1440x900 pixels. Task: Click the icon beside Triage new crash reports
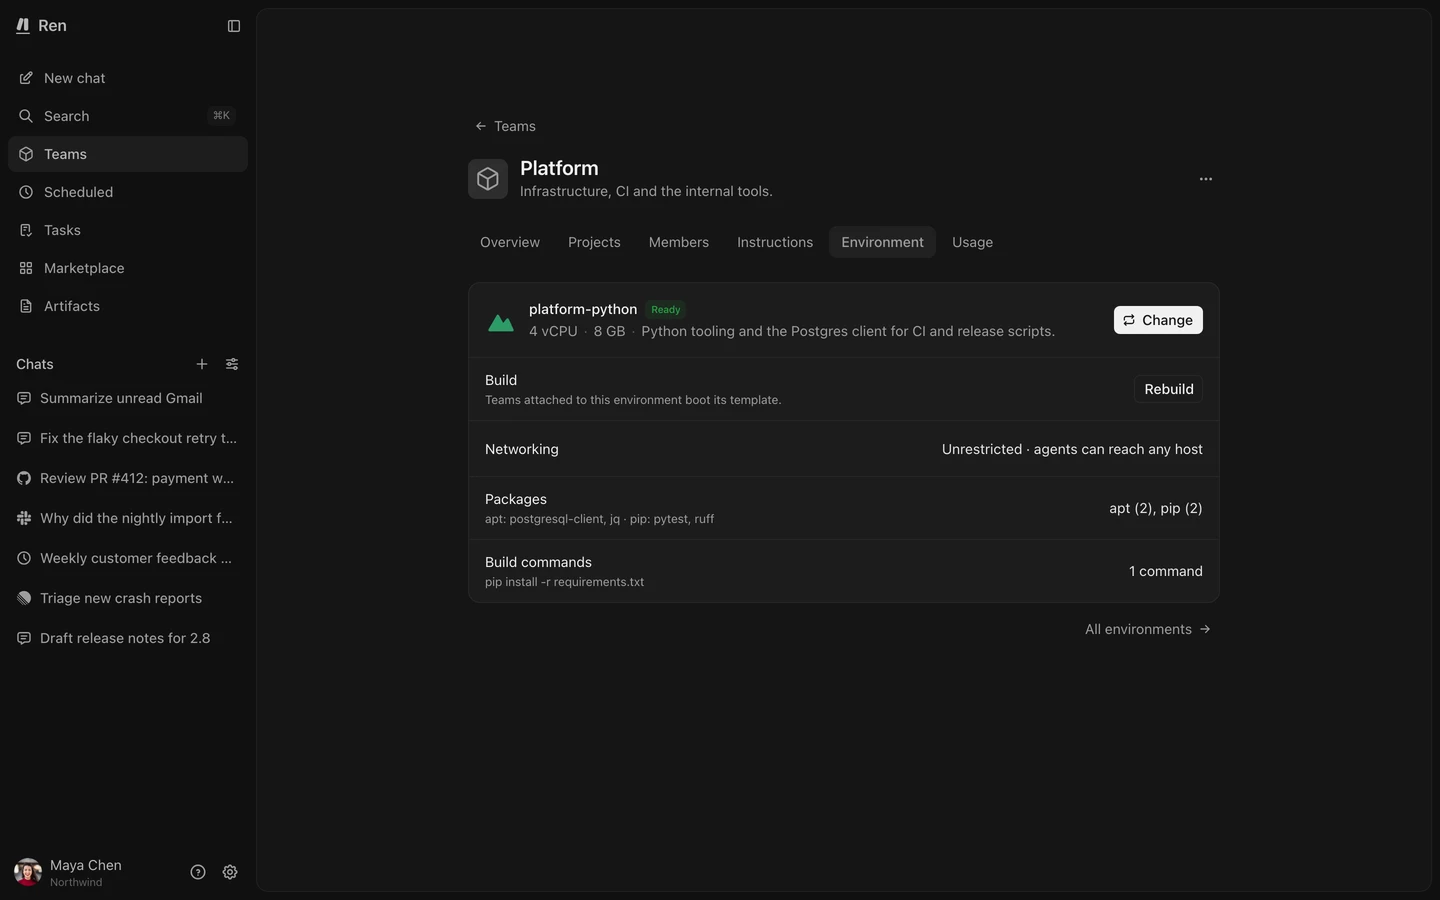[24, 598]
